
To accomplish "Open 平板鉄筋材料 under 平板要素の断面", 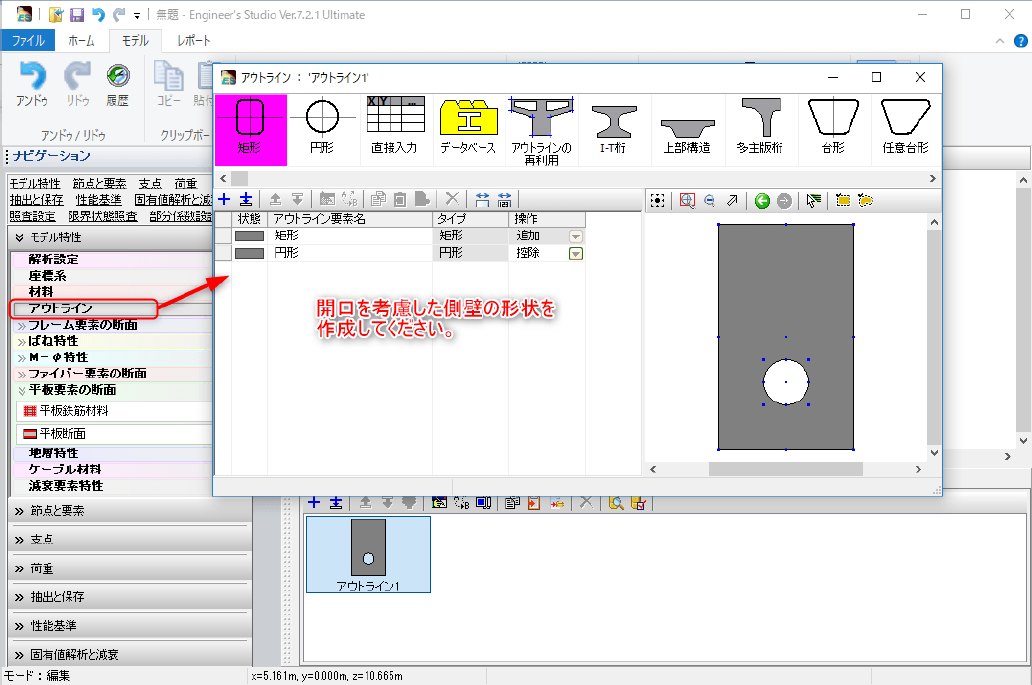I will [74, 411].
